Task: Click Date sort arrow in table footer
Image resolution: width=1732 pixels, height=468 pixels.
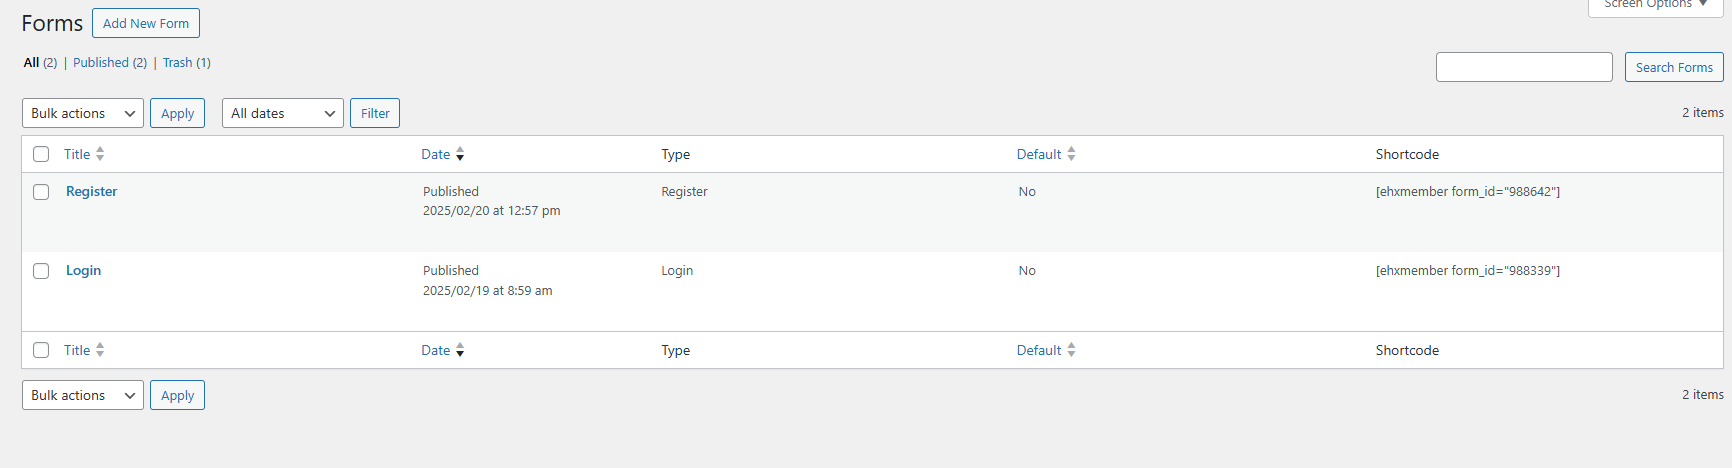Action: pyautogui.click(x=460, y=350)
